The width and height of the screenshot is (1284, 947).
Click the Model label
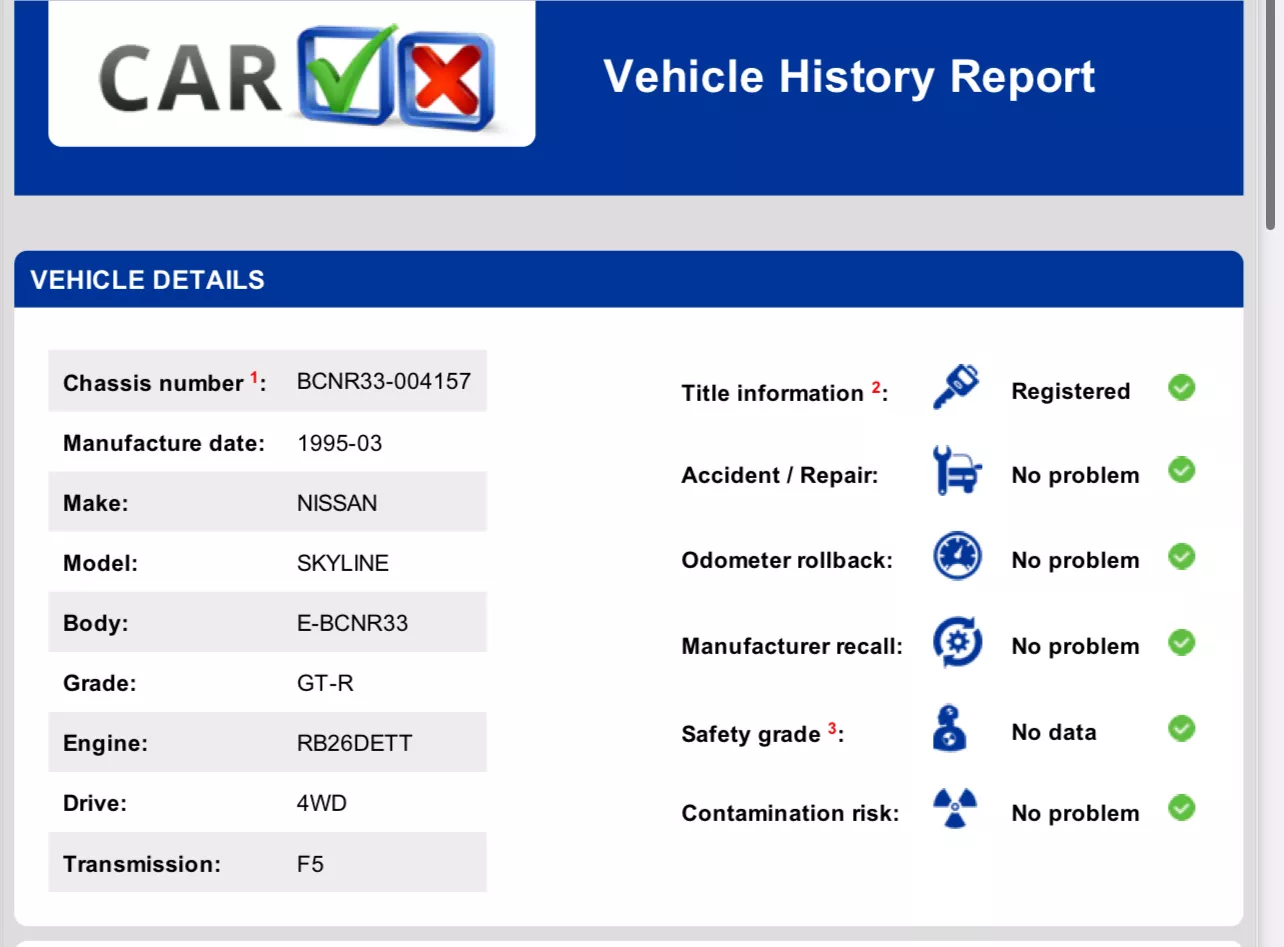(100, 563)
